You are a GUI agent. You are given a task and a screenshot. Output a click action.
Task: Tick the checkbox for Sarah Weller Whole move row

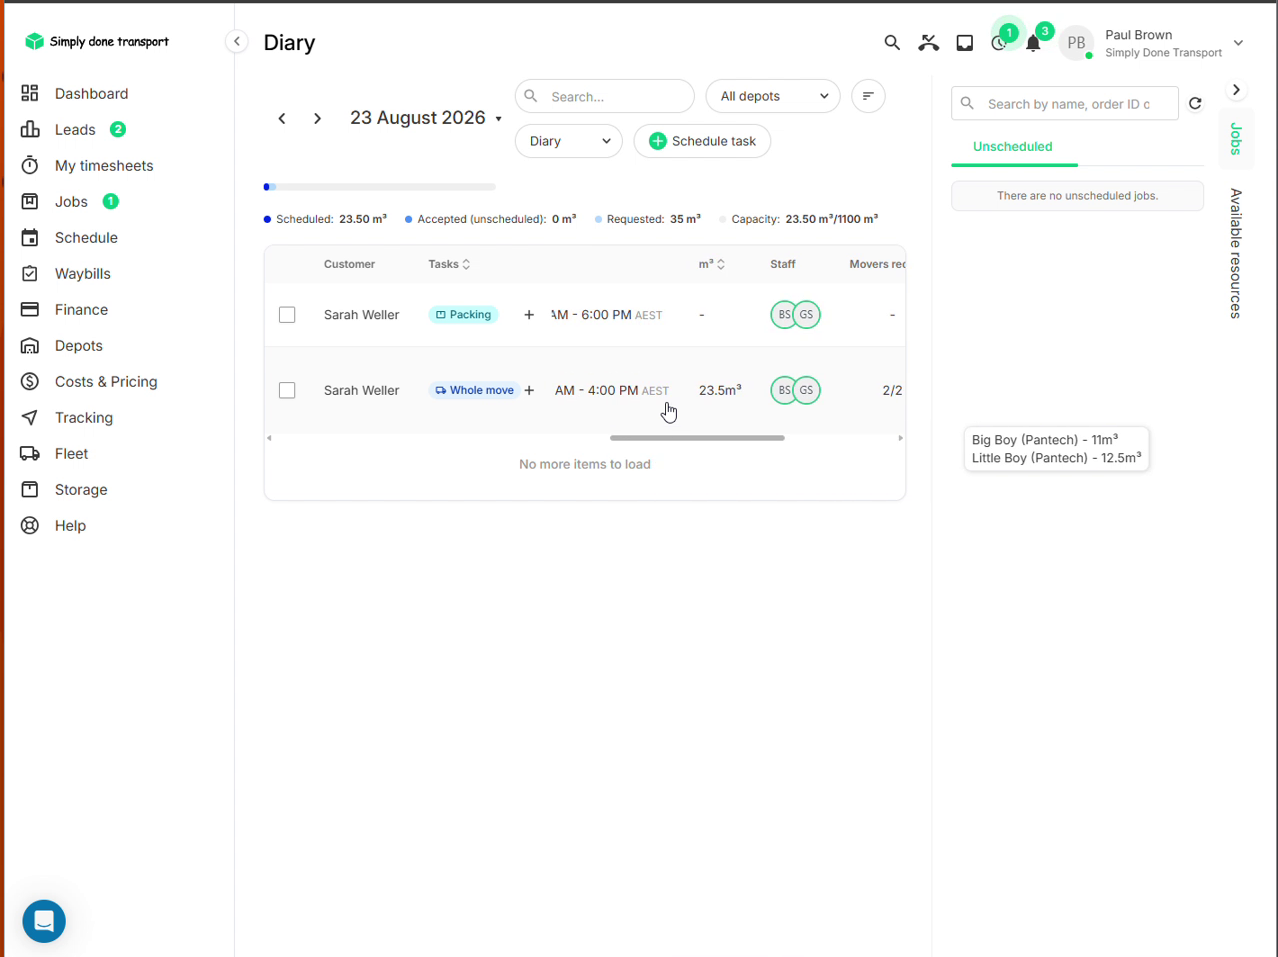pos(287,390)
